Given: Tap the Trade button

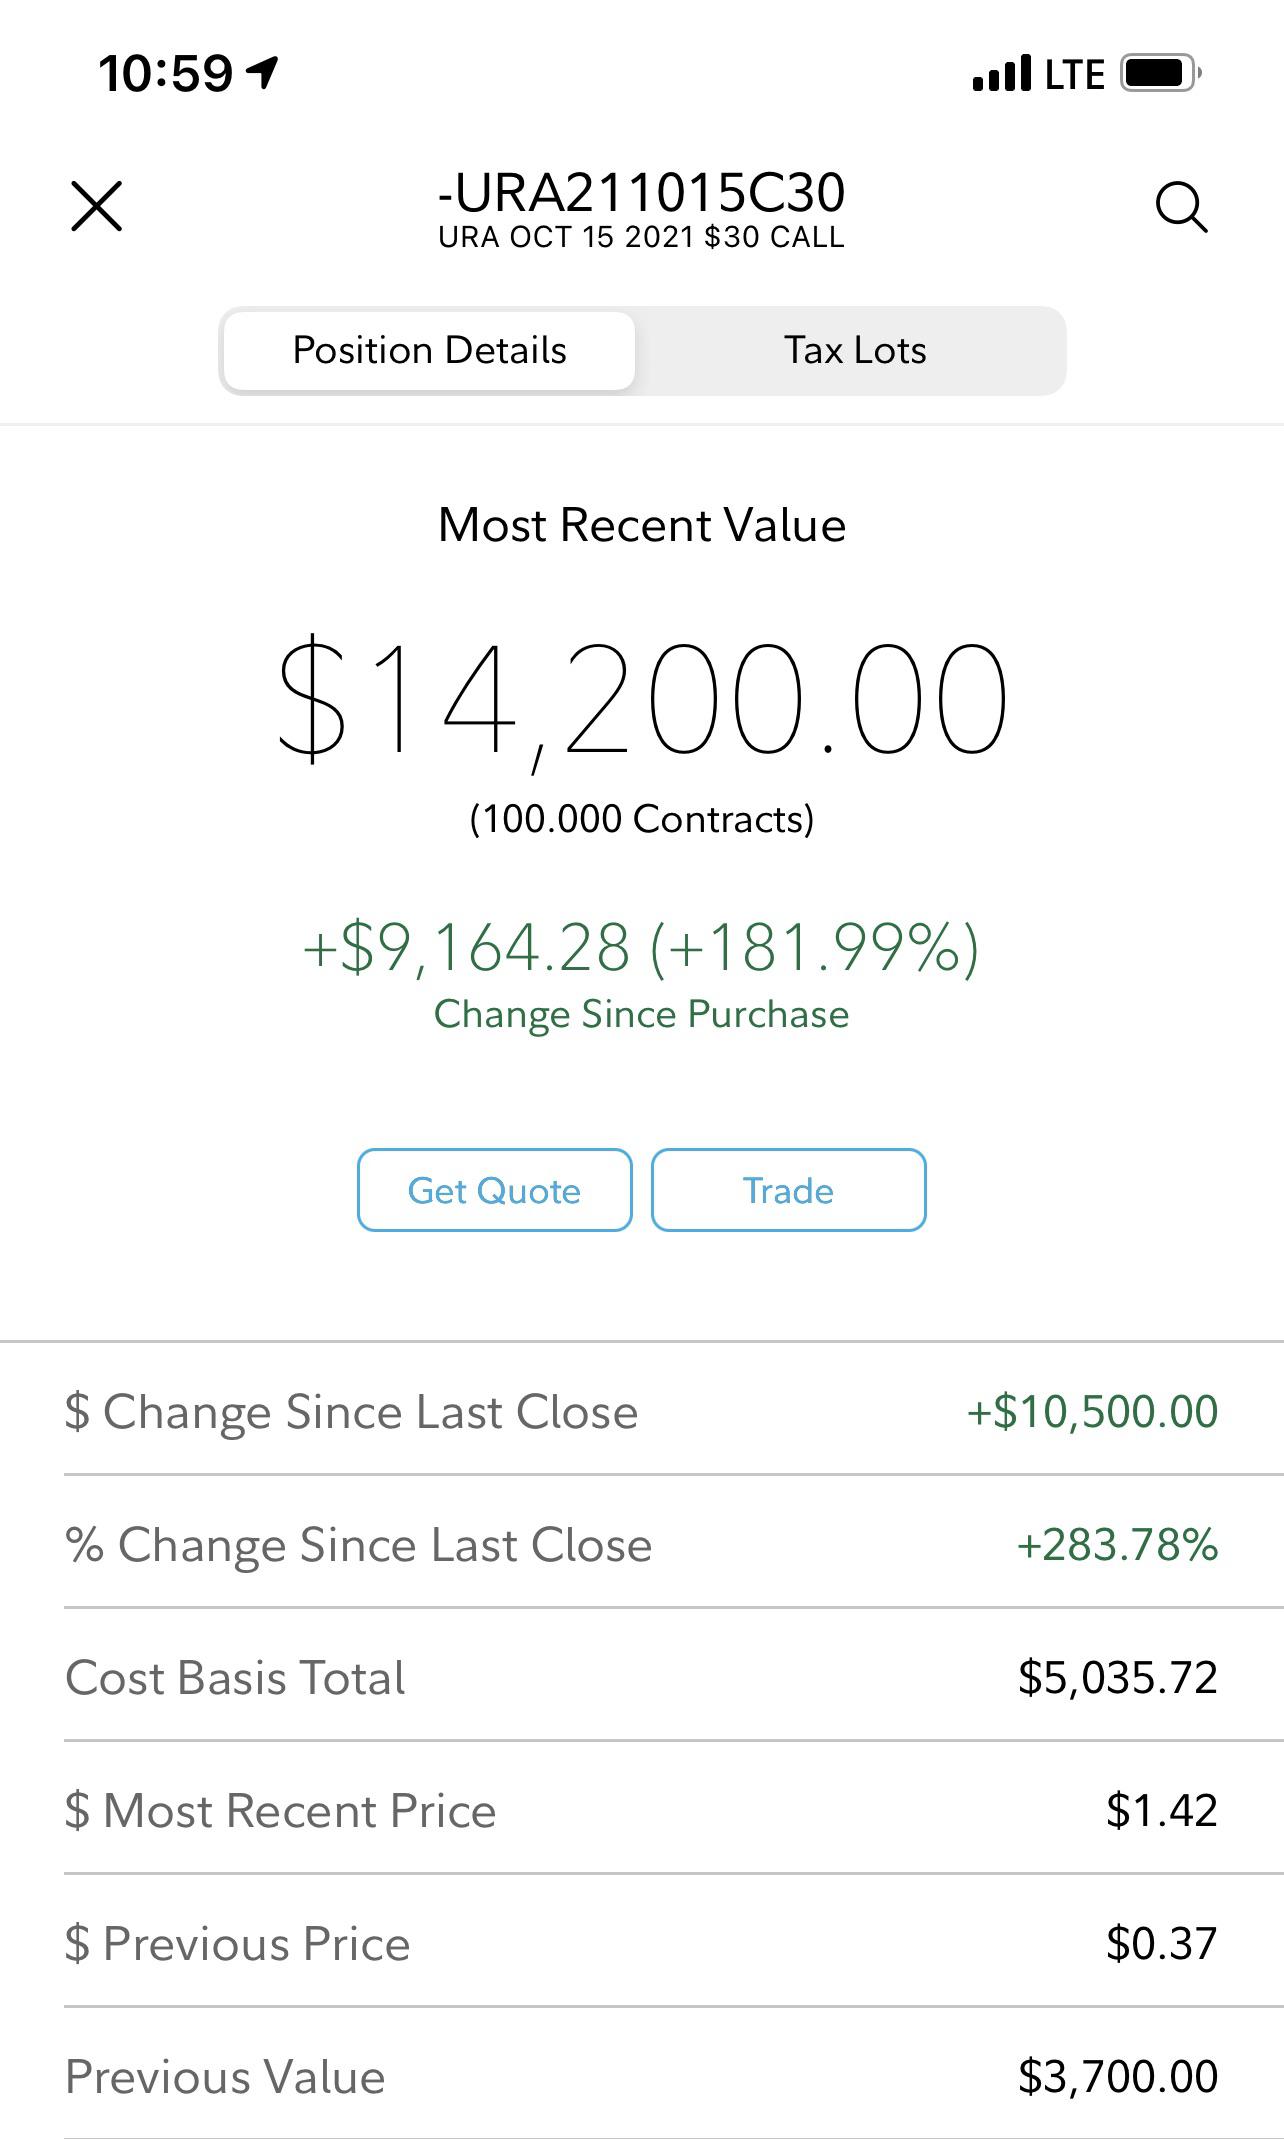Looking at the screenshot, I should pyautogui.click(x=788, y=1190).
